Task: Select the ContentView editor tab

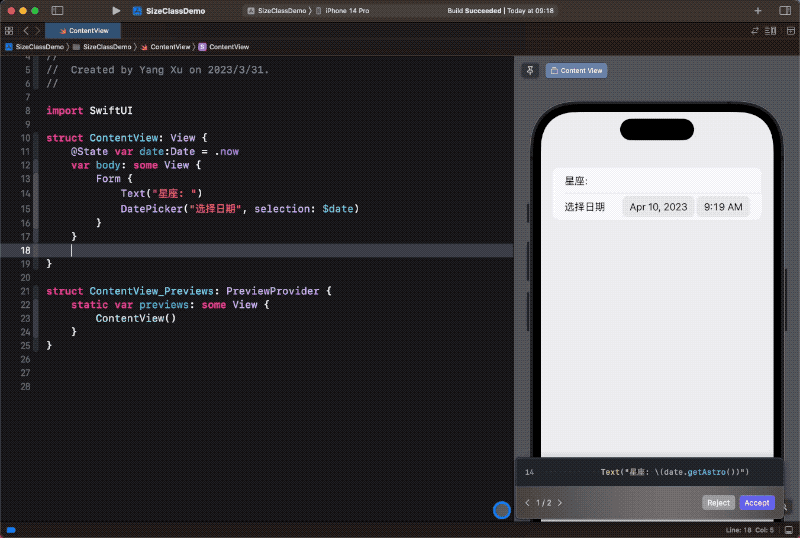Action: coord(83,31)
